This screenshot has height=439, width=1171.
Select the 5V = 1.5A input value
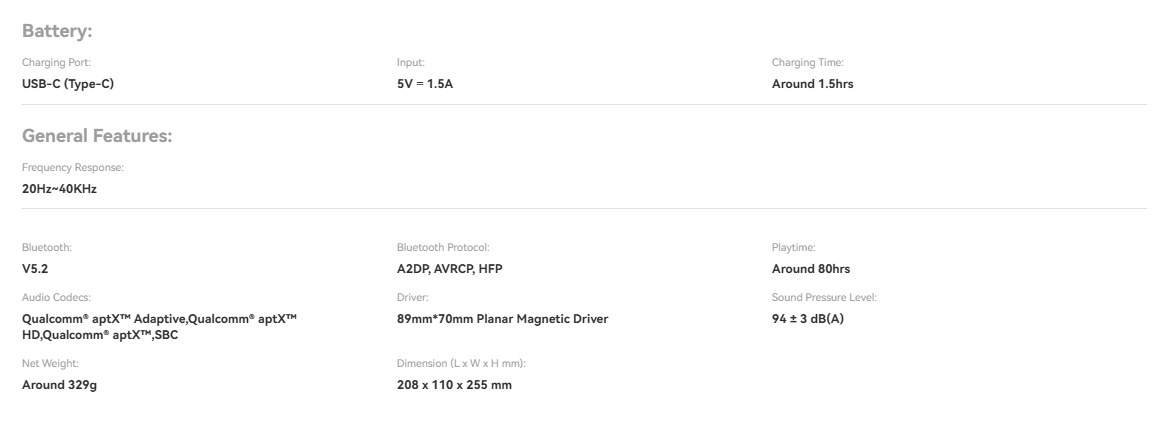tap(425, 84)
